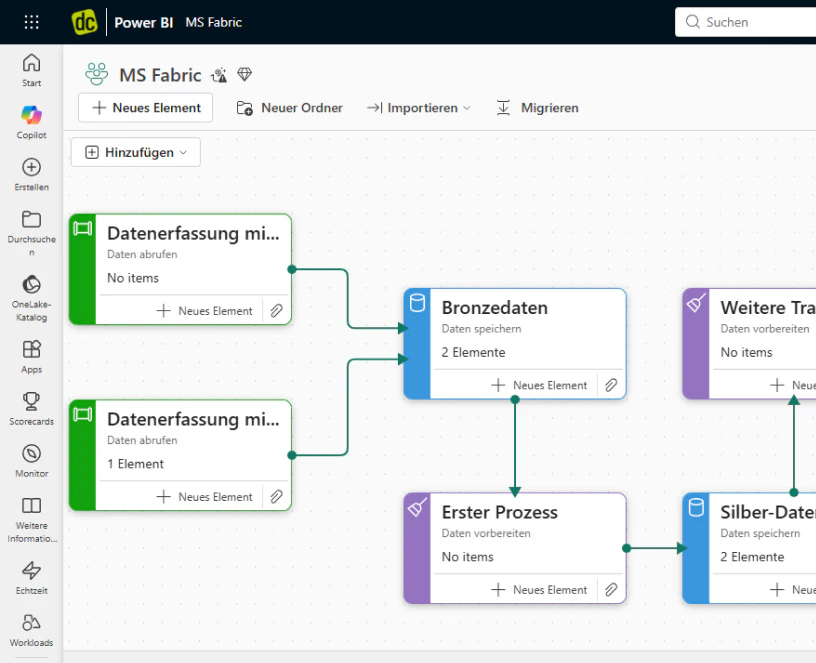The height and width of the screenshot is (663, 816).
Task: Select the Erster Prozess card title
Action: pyautogui.click(x=500, y=512)
